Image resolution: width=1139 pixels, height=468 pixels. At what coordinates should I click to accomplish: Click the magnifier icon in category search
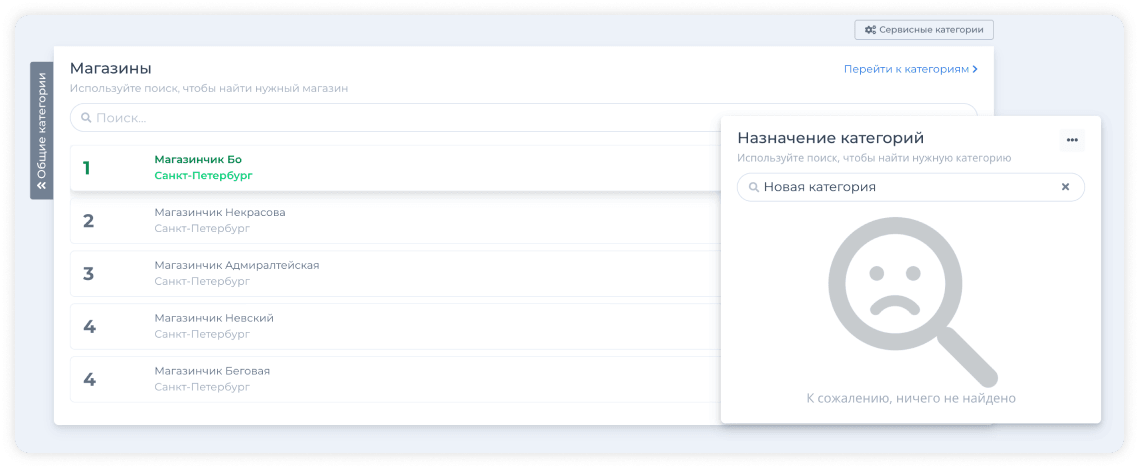(x=753, y=187)
